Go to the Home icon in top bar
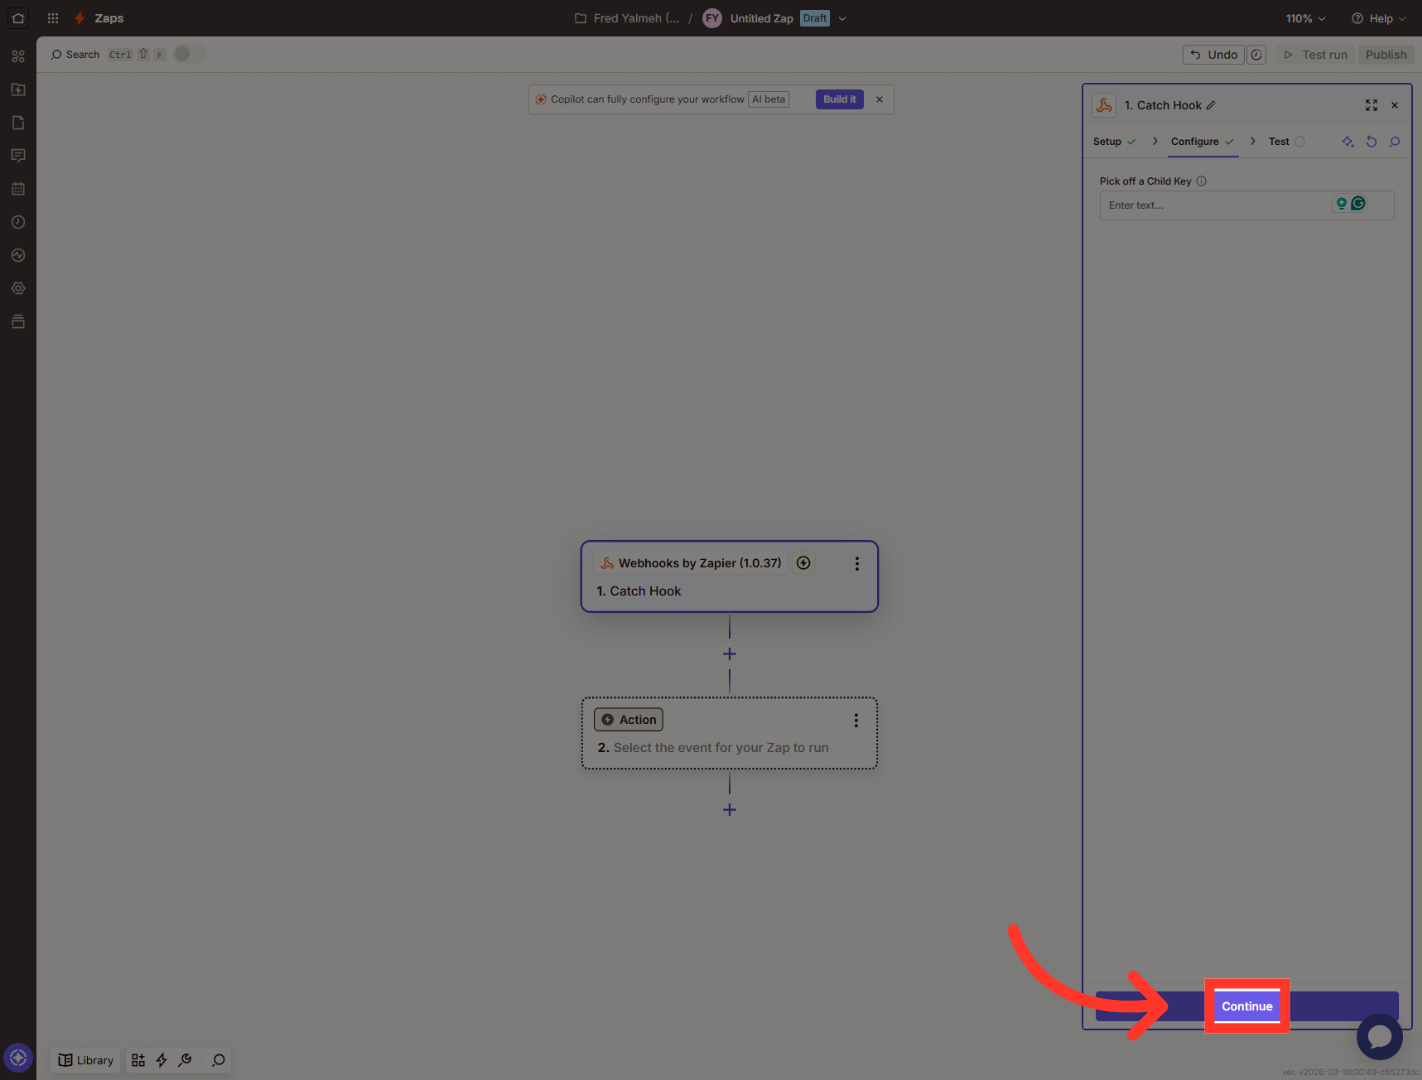Screen dimensions: 1422x1080 [18, 18]
